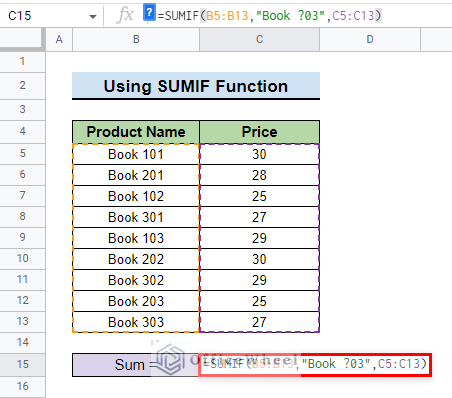Select price 25 next to Book 102

click(259, 196)
